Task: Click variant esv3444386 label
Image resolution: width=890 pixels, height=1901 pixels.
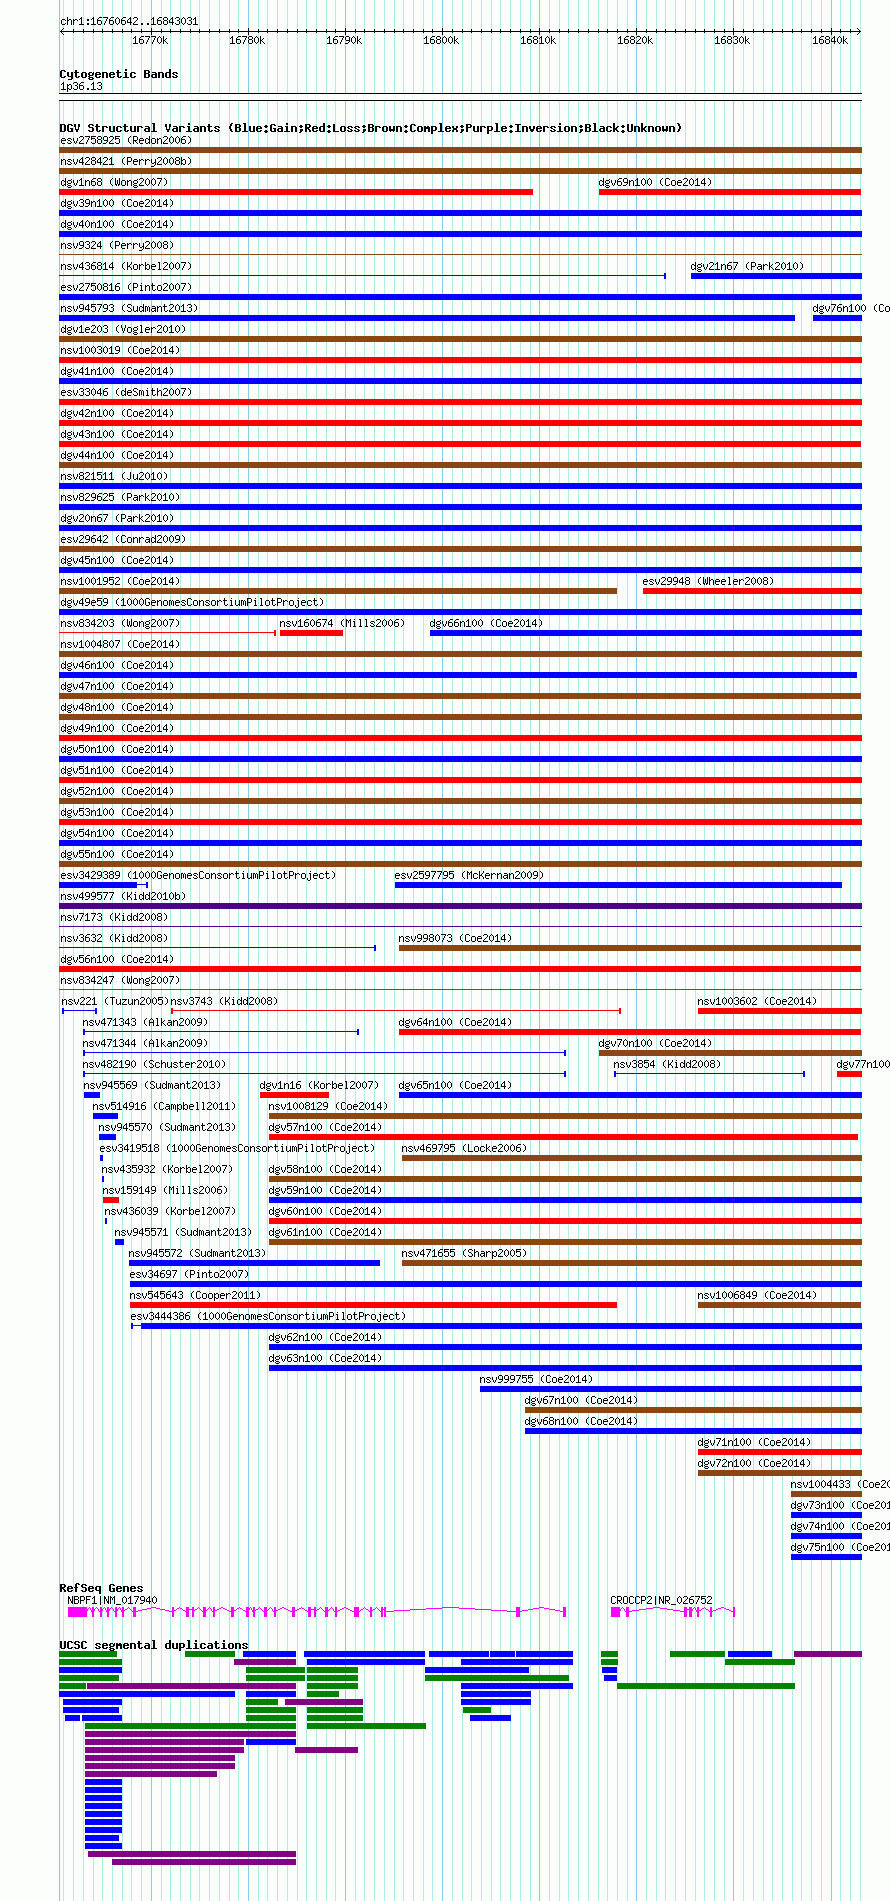Action: click(268, 1316)
